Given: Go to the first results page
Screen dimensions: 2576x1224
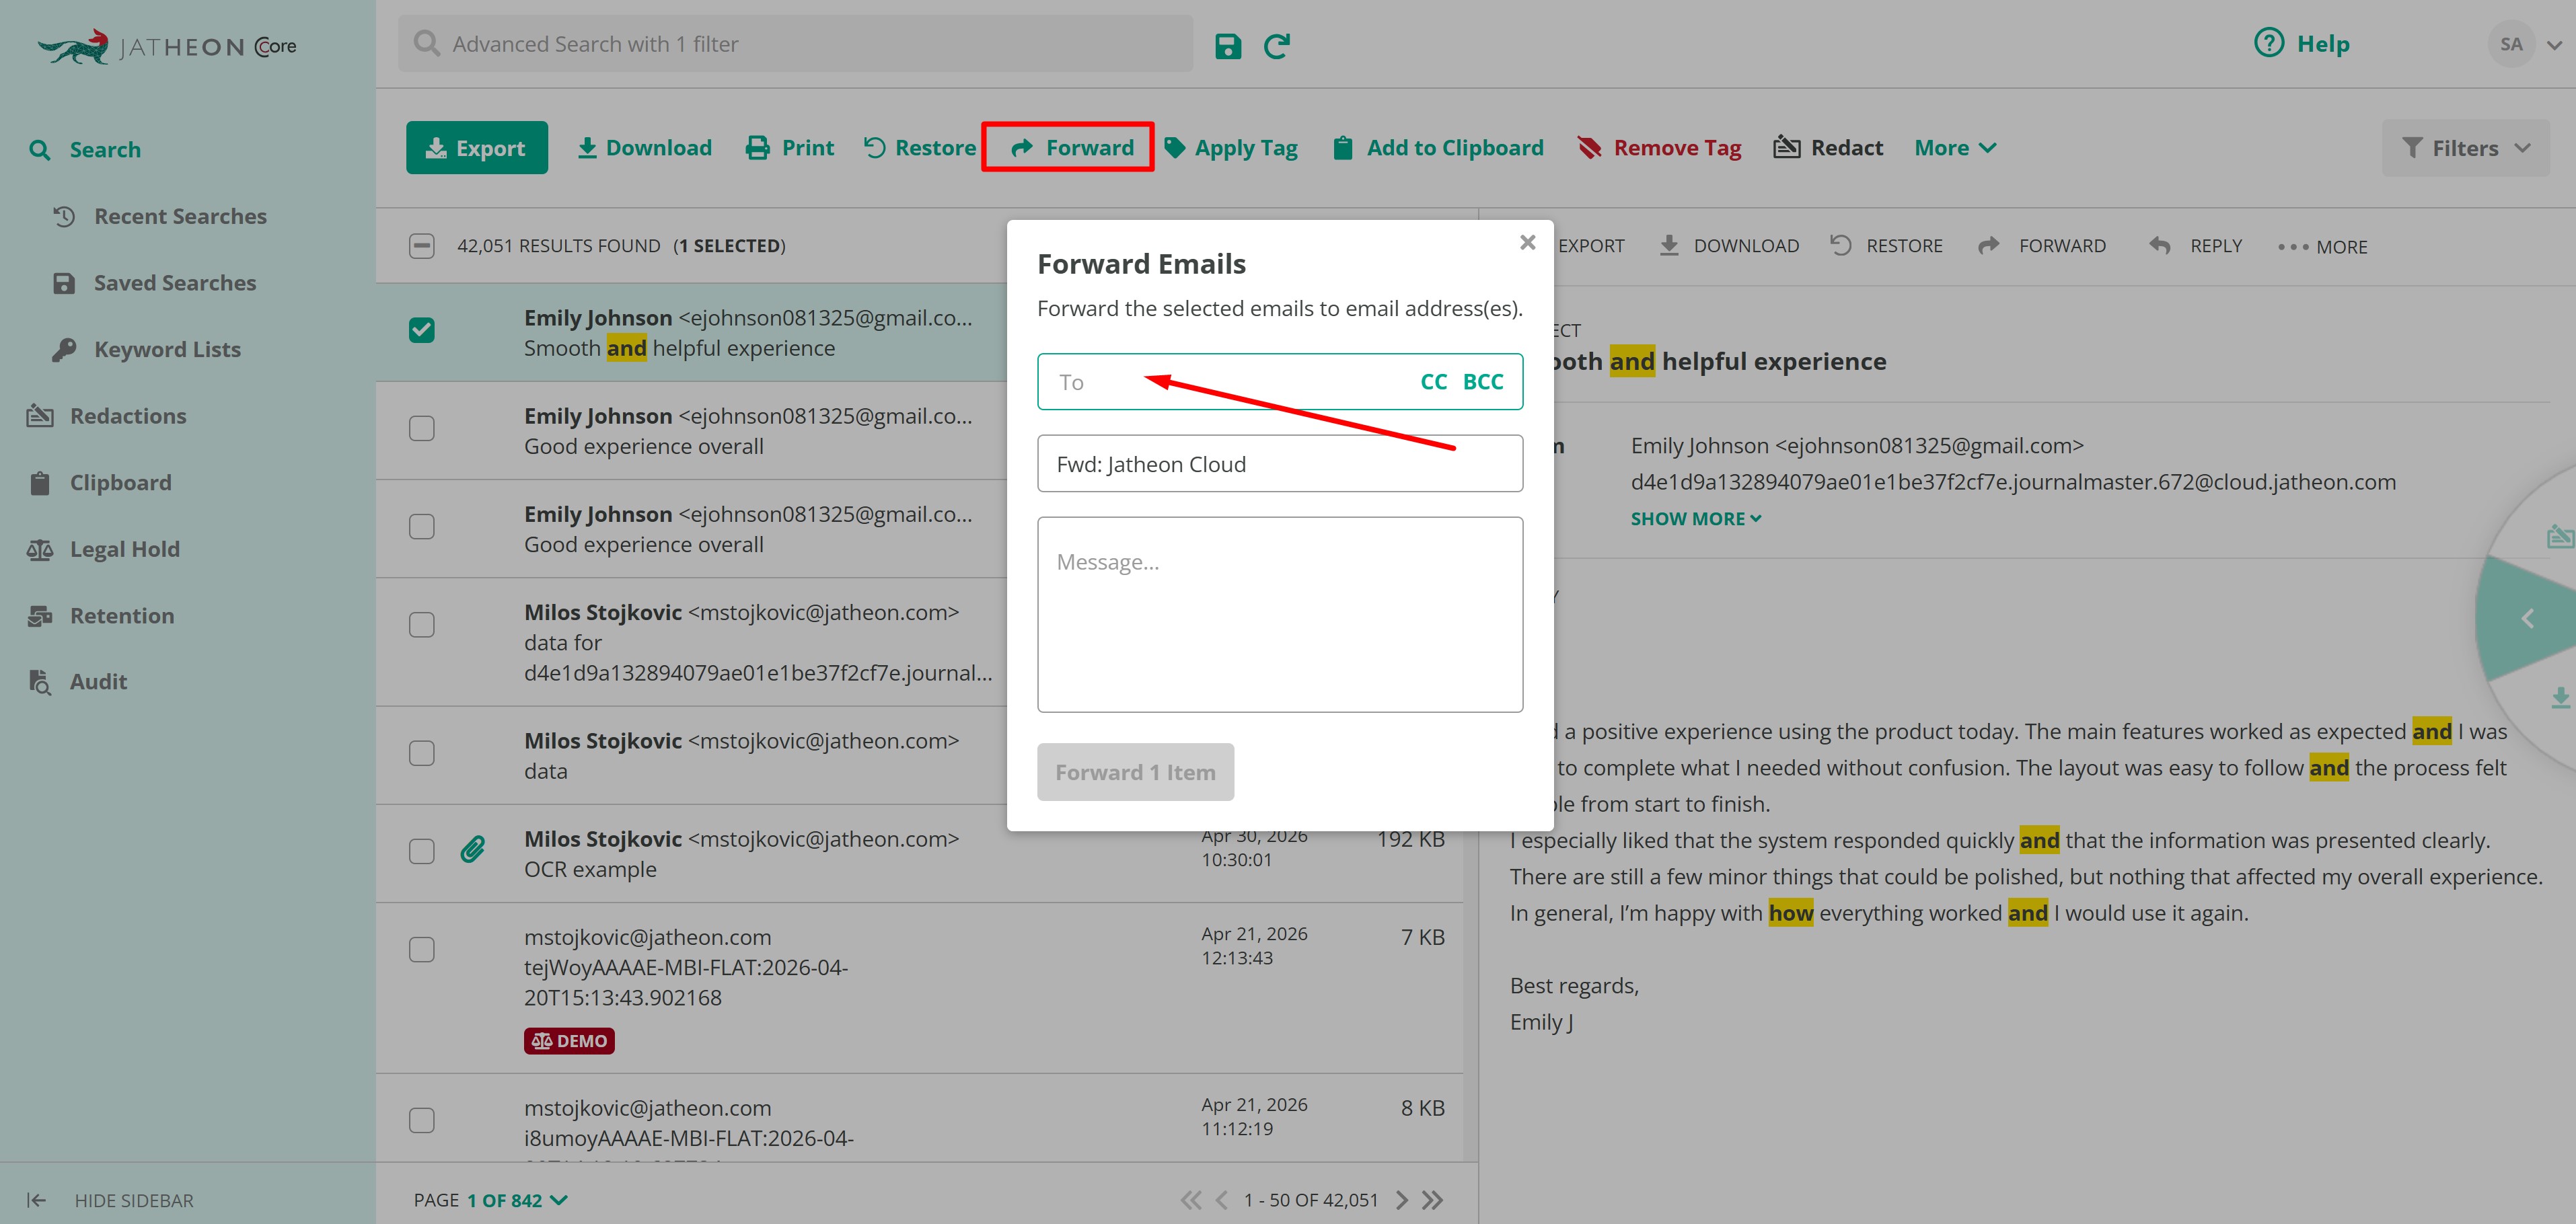Looking at the screenshot, I should tap(1190, 1200).
